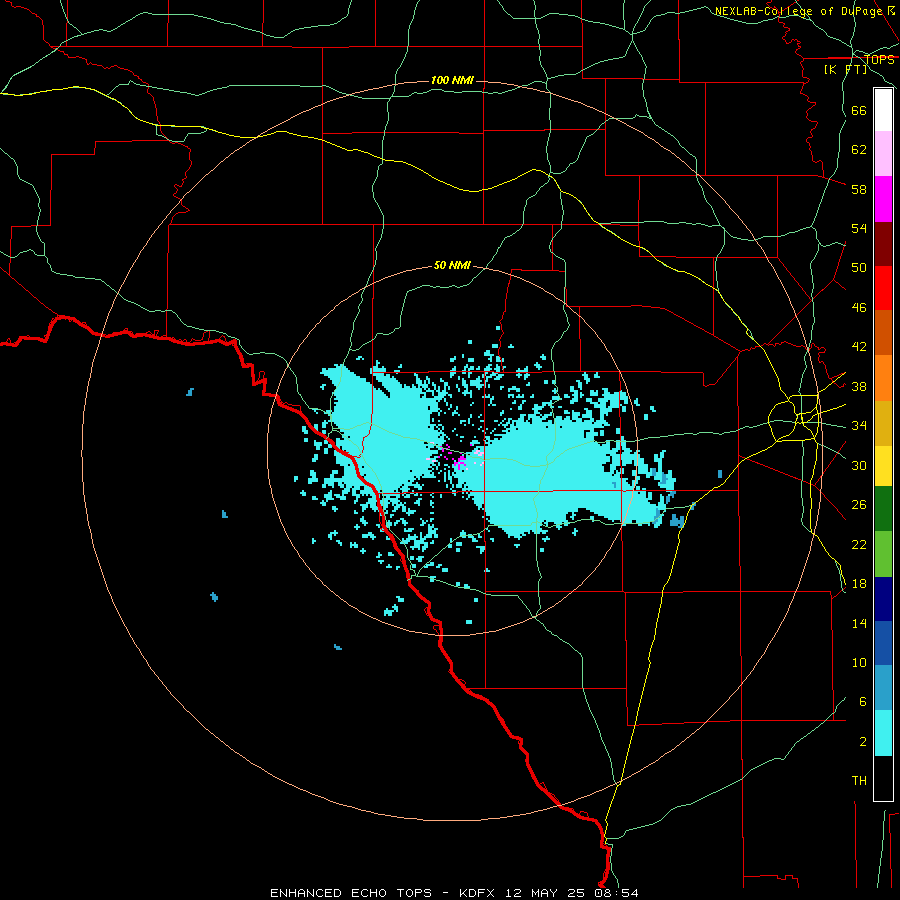Click the legend value "18"
Image resolution: width=900 pixels, height=900 pixels.
(859, 584)
